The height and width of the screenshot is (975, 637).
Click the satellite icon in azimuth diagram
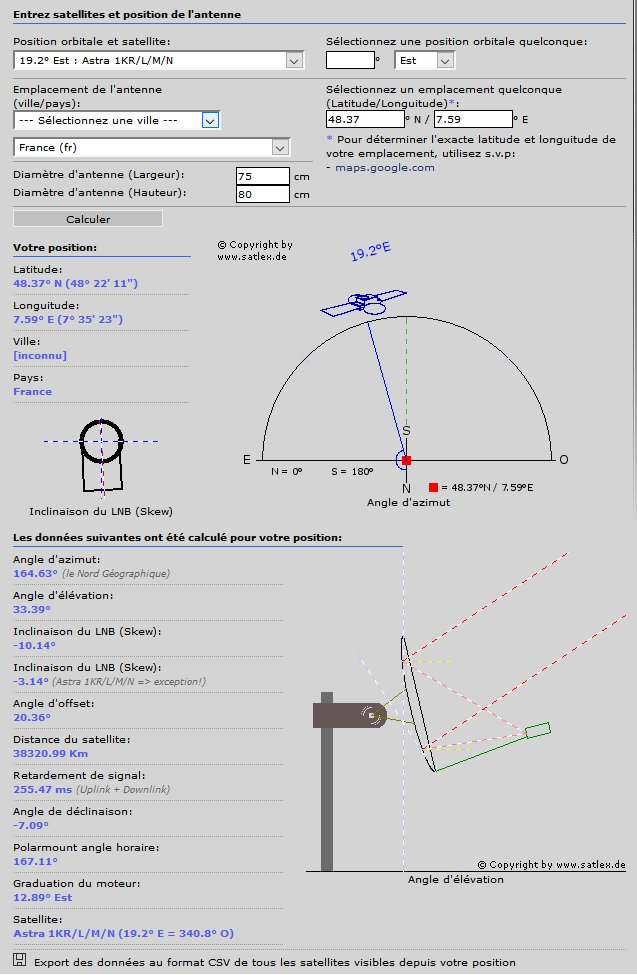[x=363, y=303]
